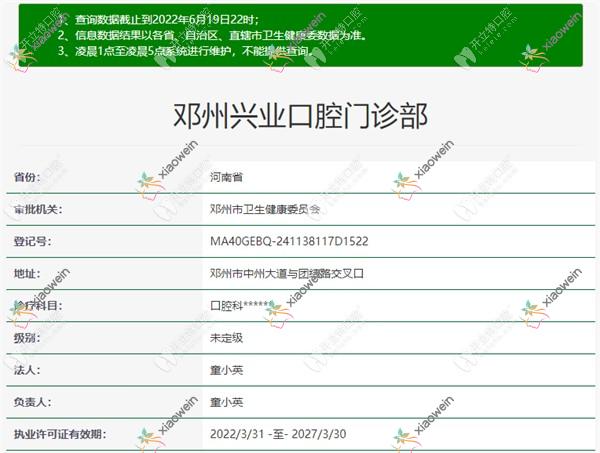Select the clinic title 邓州兴业口腔门诊部
Image resolution: width=600 pixels, height=453 pixels.
click(x=300, y=116)
